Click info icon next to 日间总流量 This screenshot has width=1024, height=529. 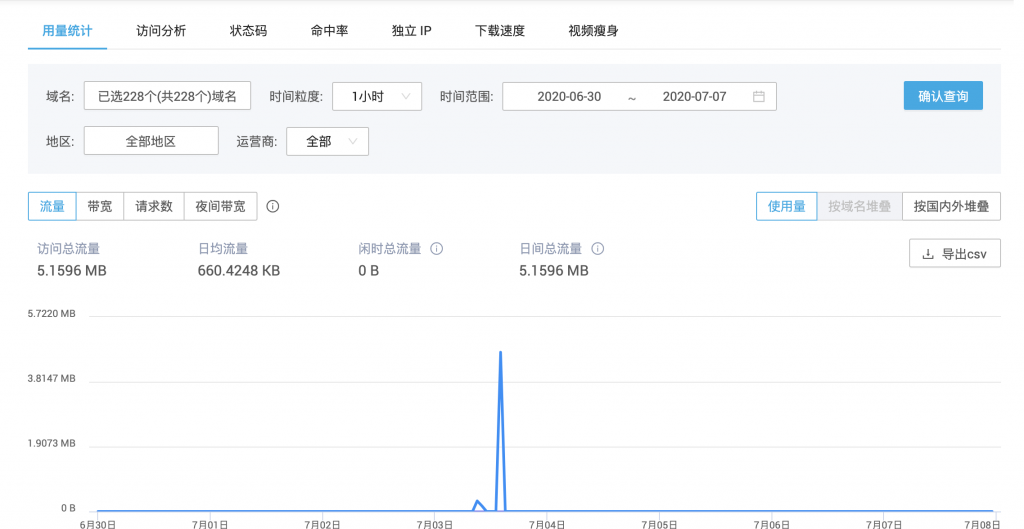point(597,249)
